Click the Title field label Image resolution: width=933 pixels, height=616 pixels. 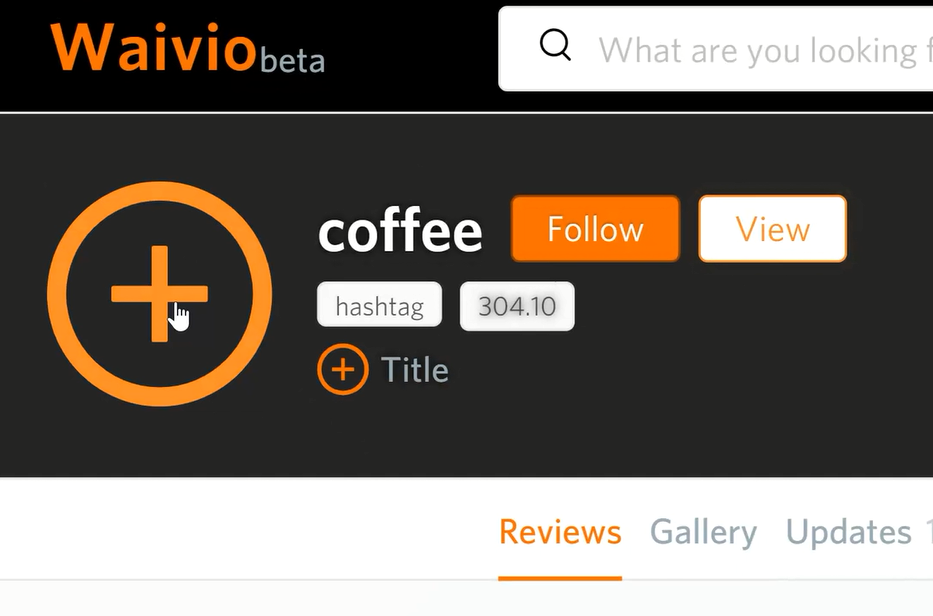(x=414, y=370)
